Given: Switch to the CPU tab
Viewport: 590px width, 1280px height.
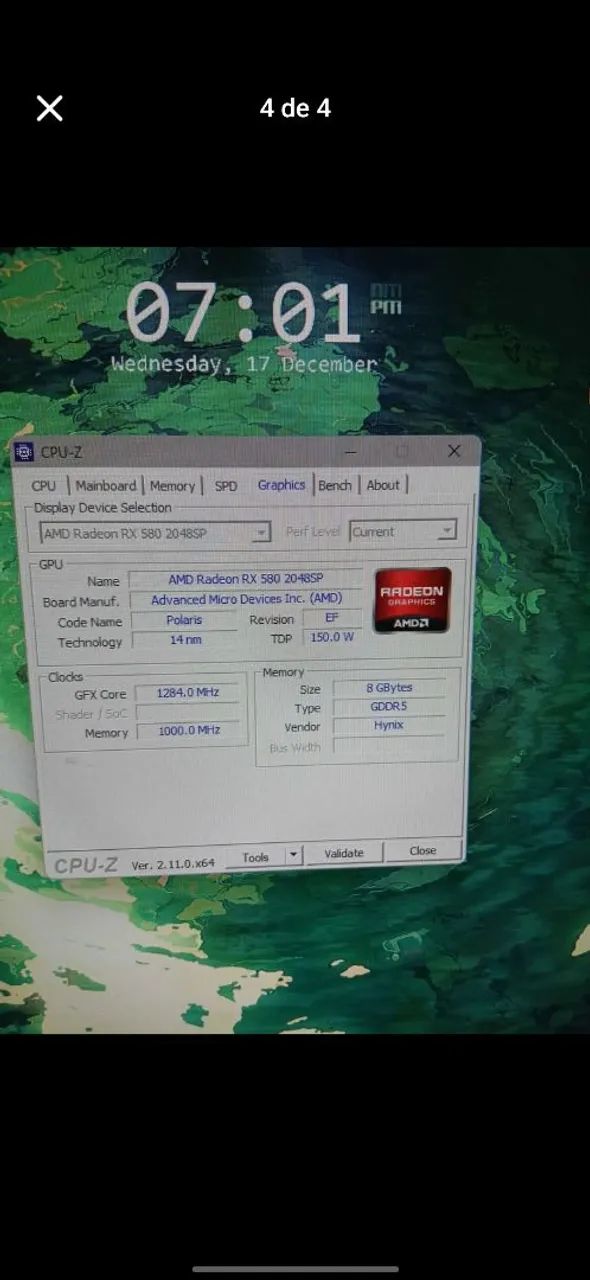Looking at the screenshot, I should 44,486.
